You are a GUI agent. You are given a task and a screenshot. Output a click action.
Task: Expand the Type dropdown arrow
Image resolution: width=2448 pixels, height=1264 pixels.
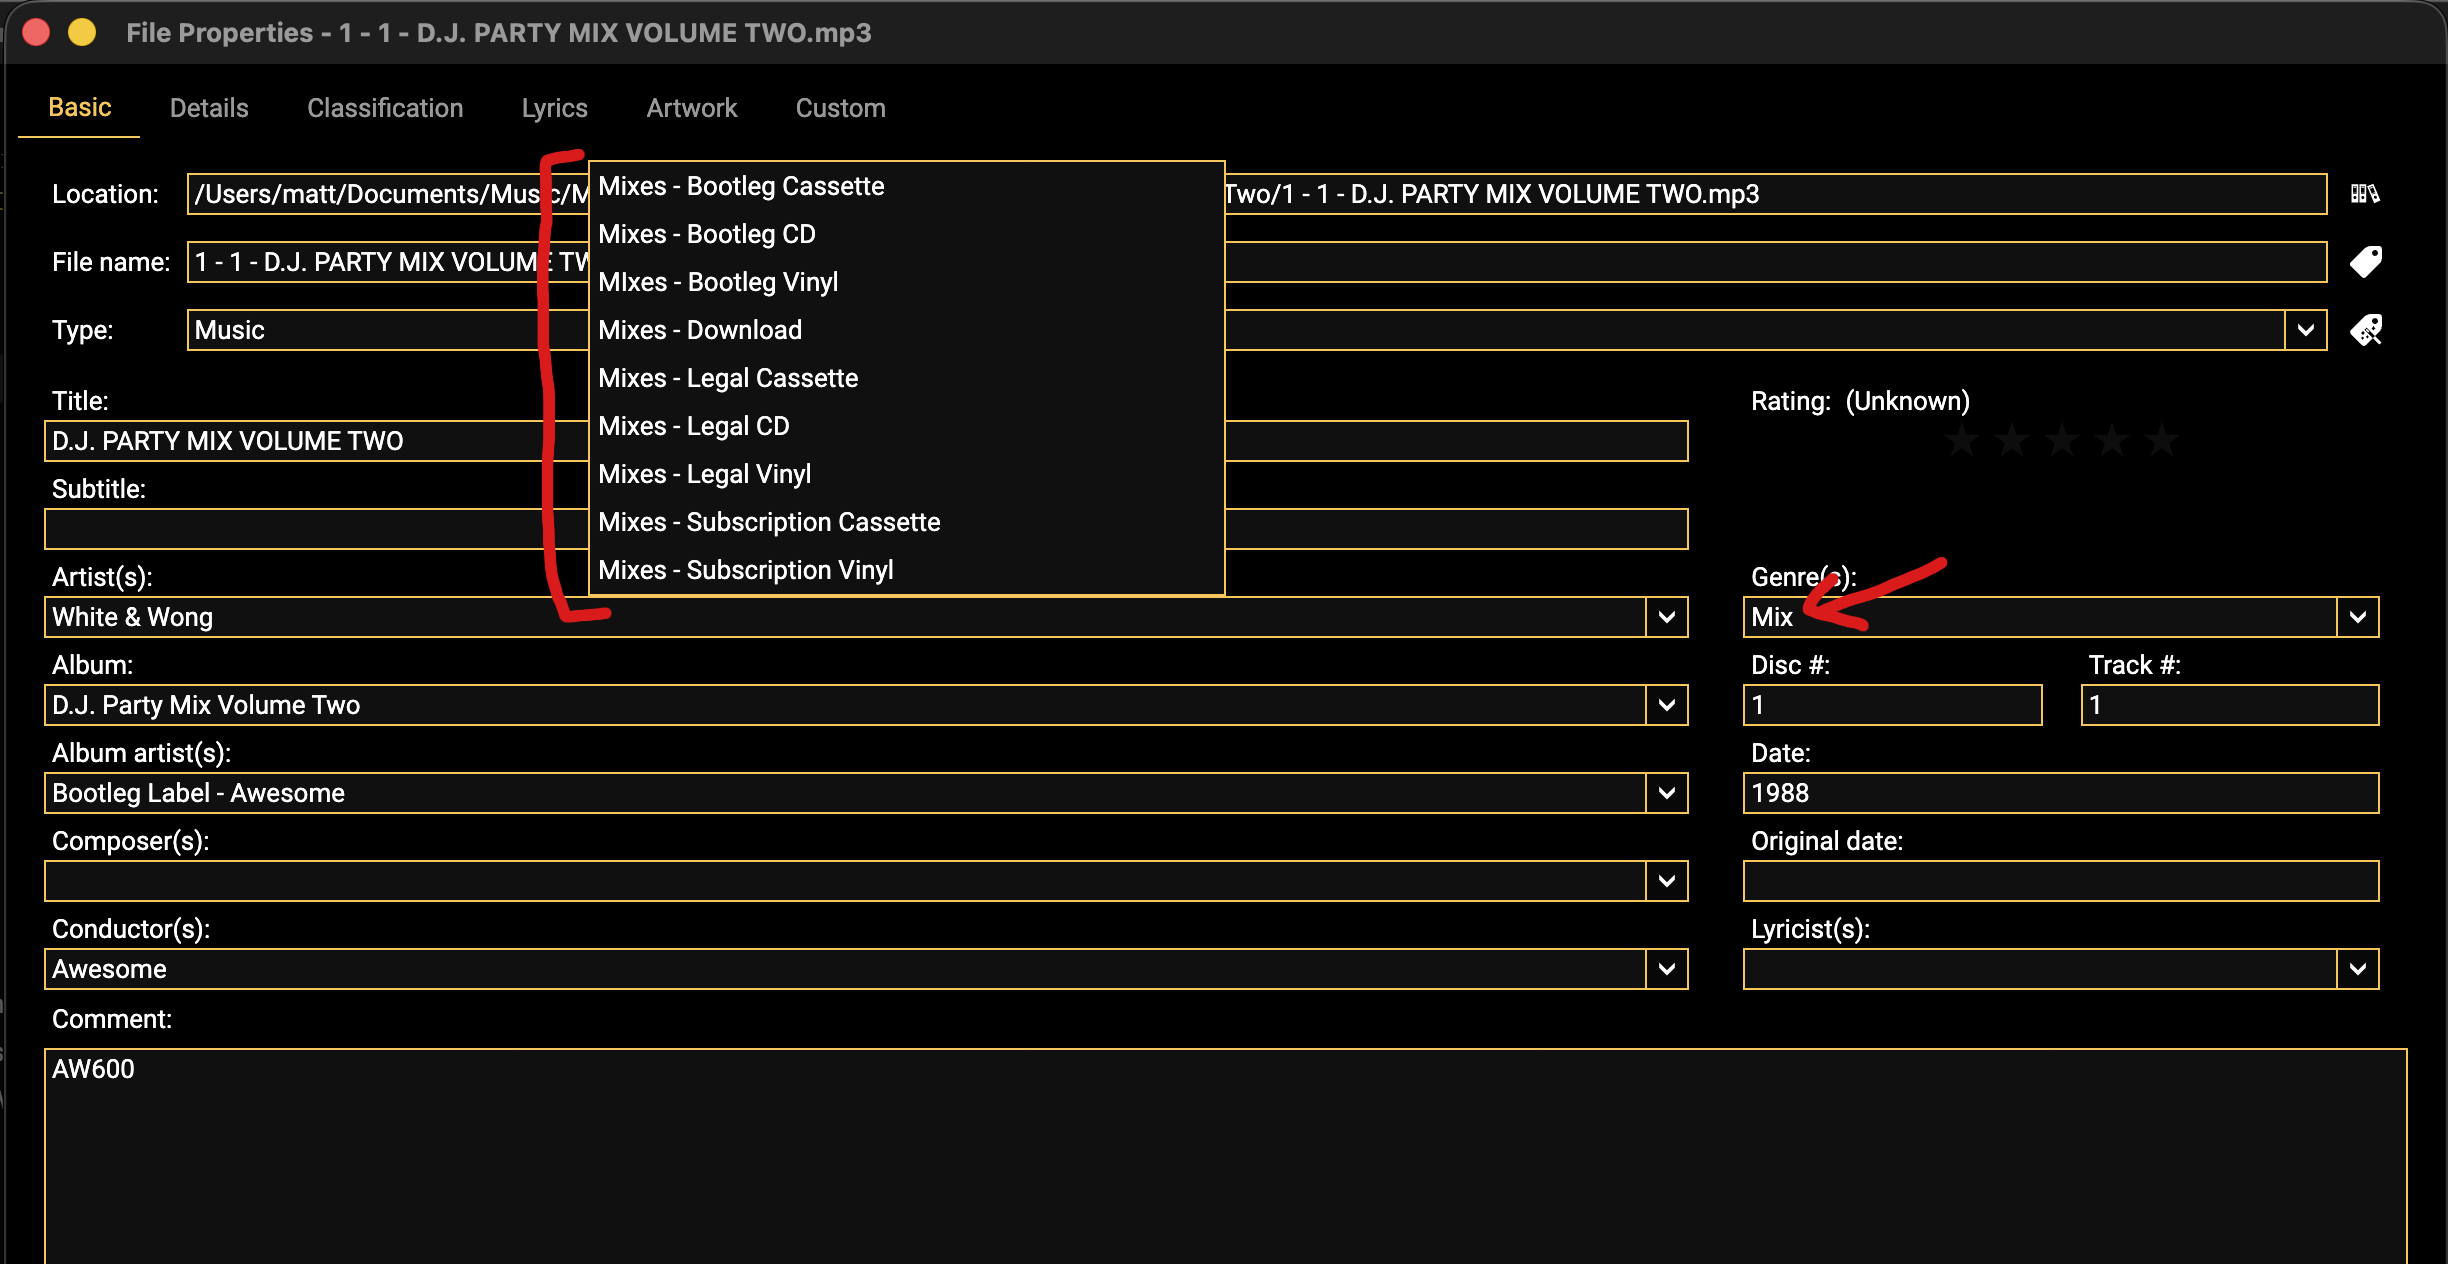tap(2306, 330)
